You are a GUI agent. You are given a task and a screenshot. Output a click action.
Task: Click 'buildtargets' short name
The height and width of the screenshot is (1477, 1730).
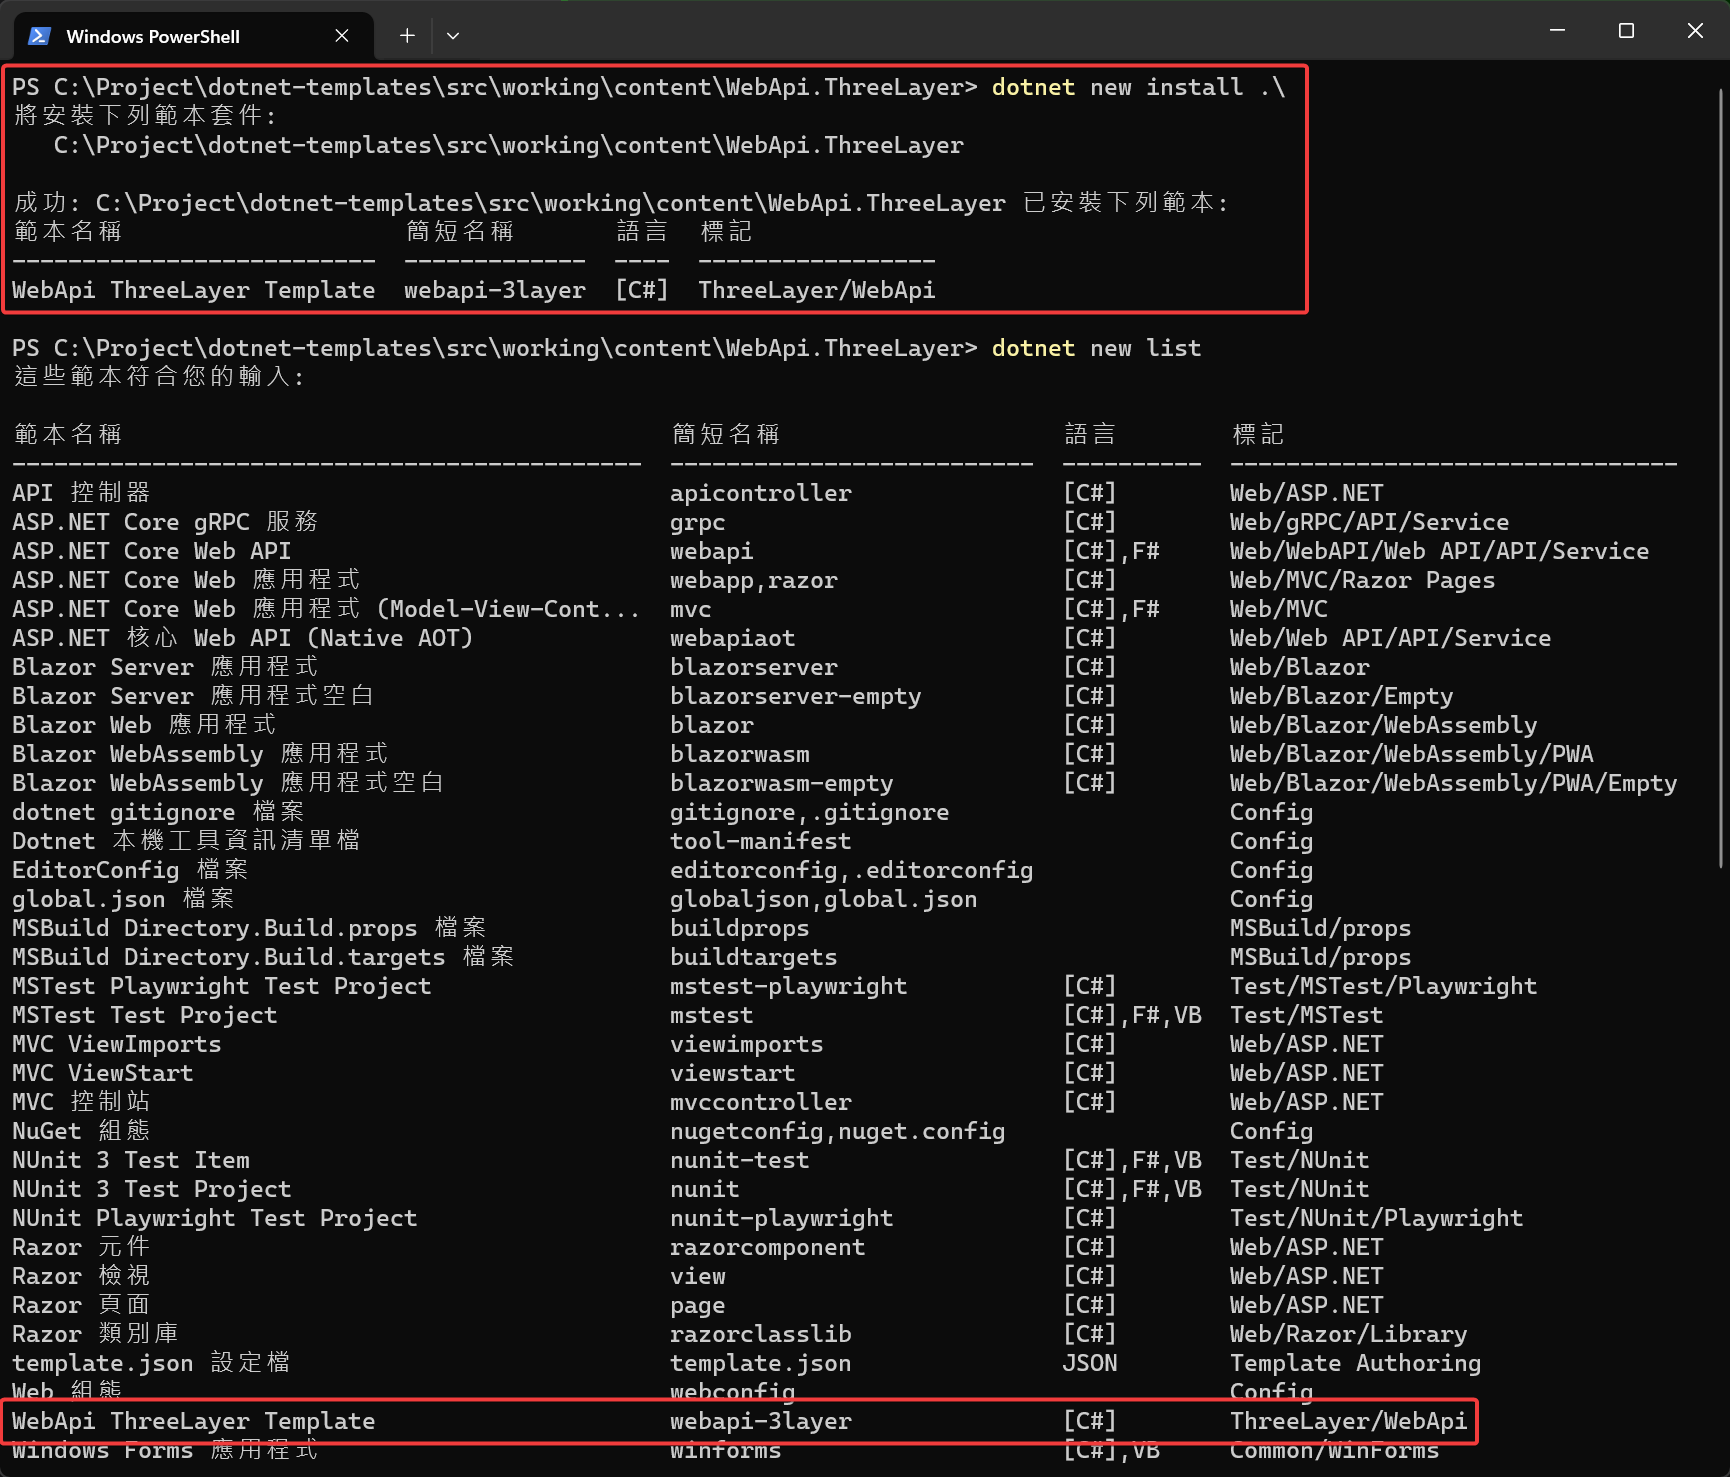[x=754, y=958]
